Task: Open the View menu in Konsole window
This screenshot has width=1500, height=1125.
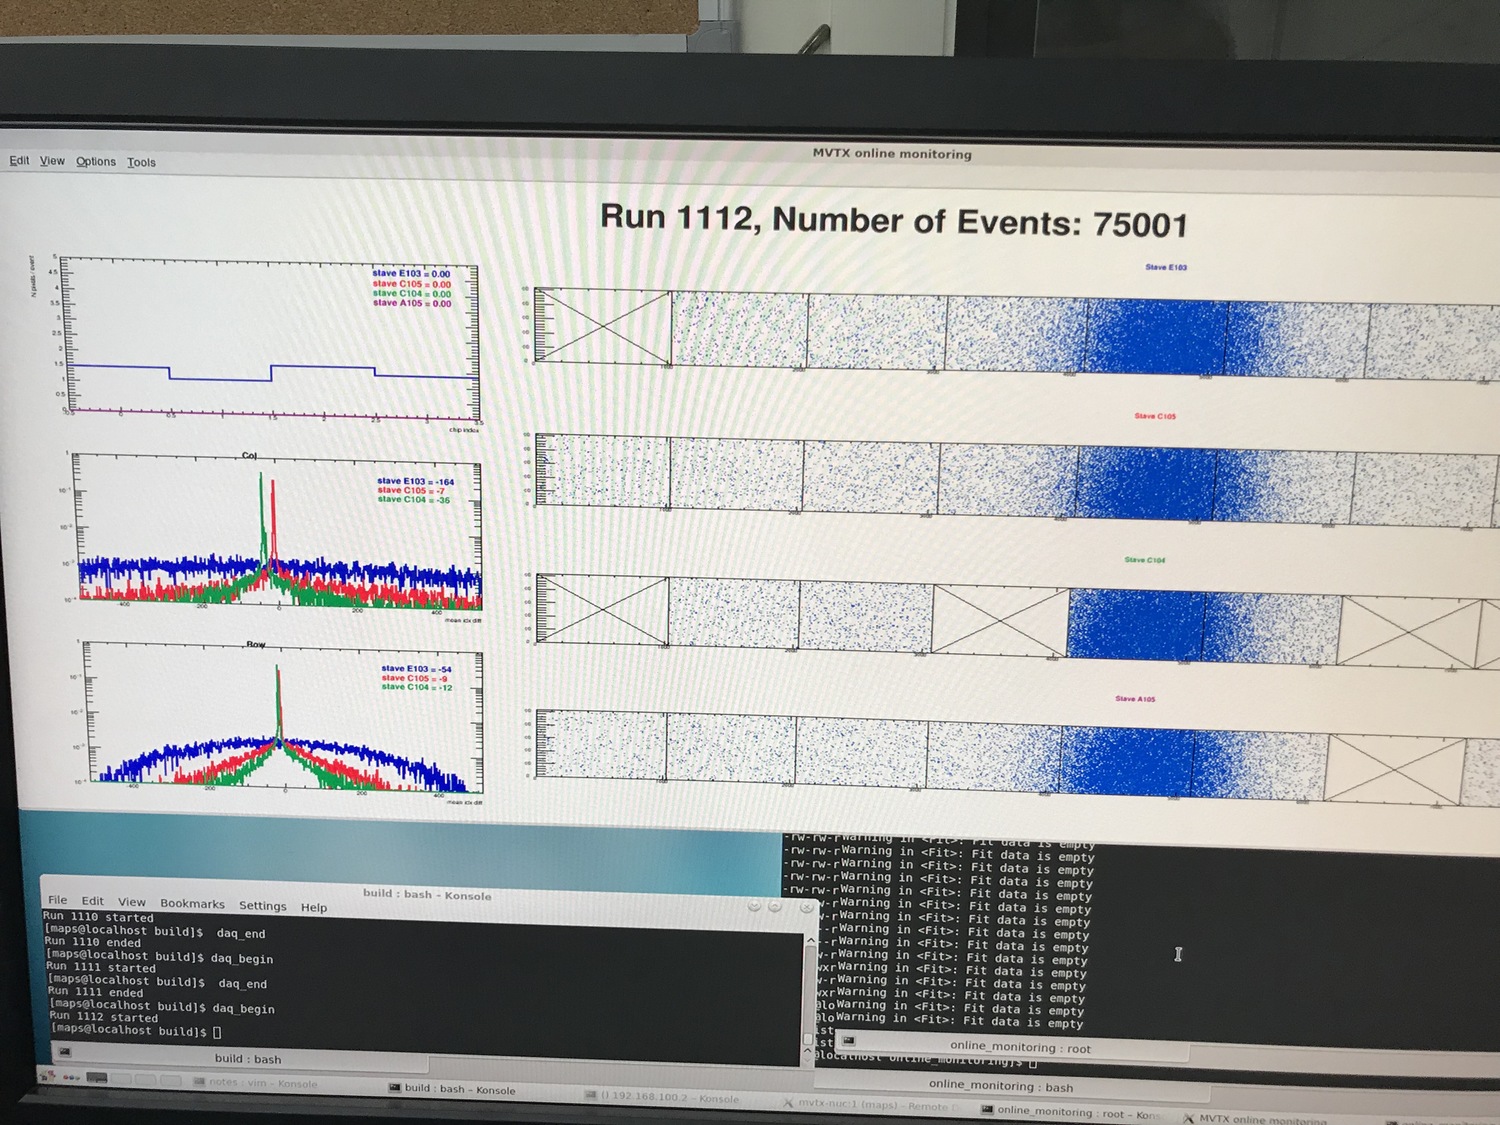Action: [x=132, y=902]
